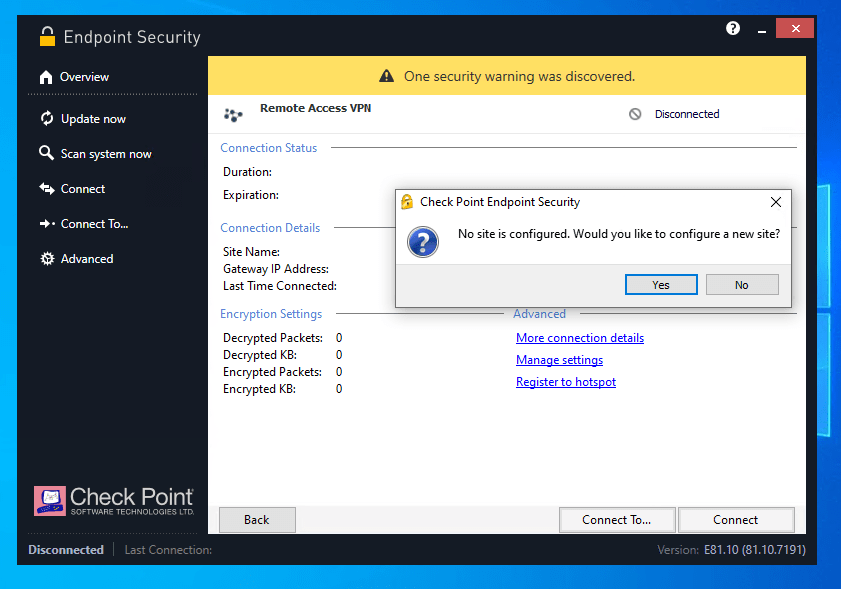Click the Remote Access VPN blade icon
The height and width of the screenshot is (589, 841).
pos(233,113)
